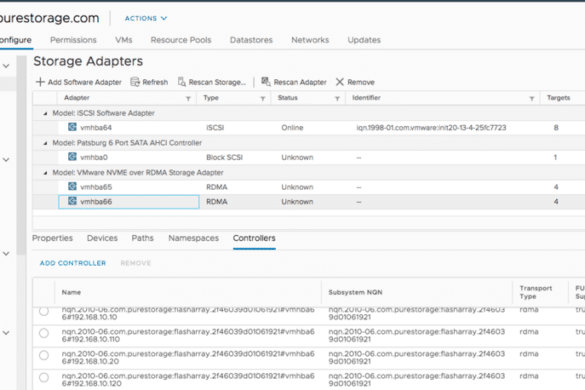Image resolution: width=585 pixels, height=390 pixels.
Task: Click Unknown status in vmhba66 row
Action: coord(297,202)
